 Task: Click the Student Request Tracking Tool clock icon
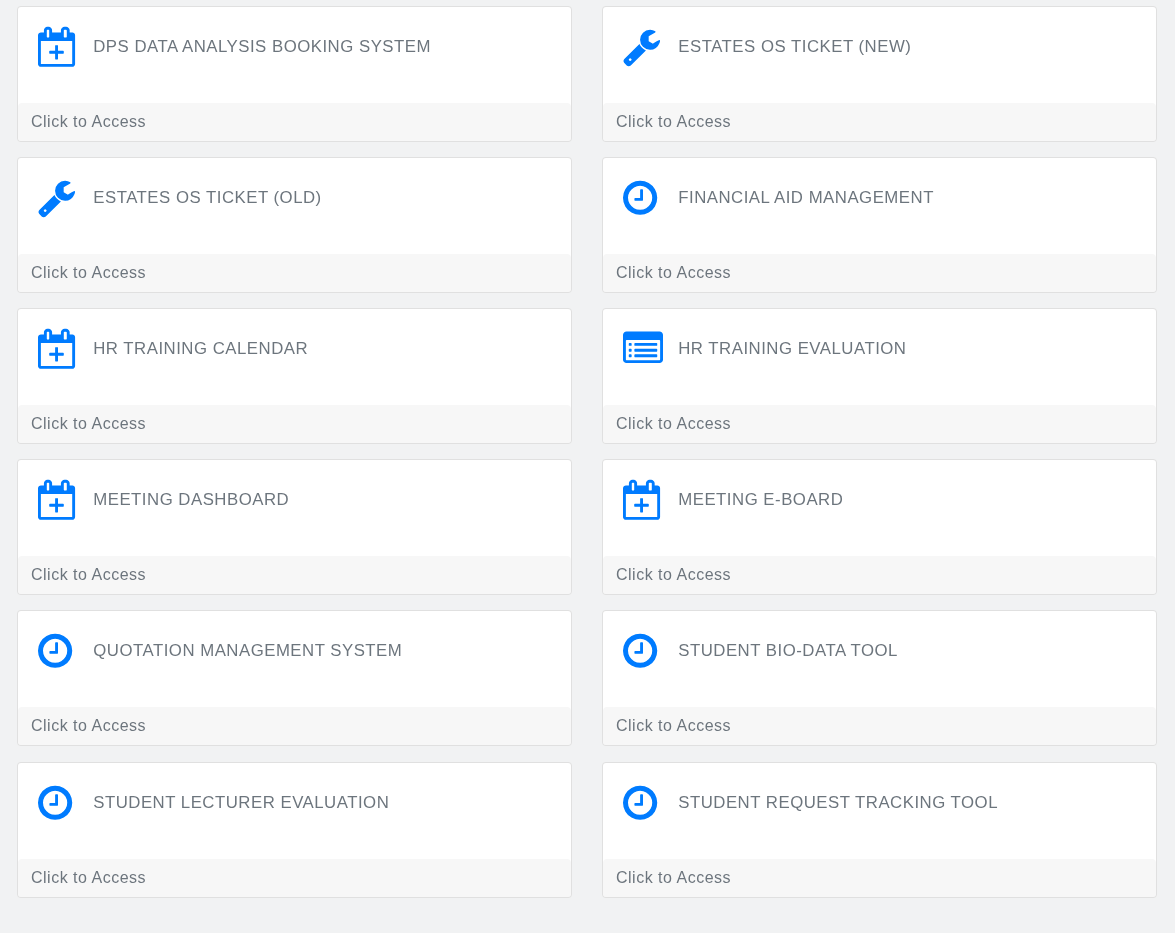tap(640, 803)
